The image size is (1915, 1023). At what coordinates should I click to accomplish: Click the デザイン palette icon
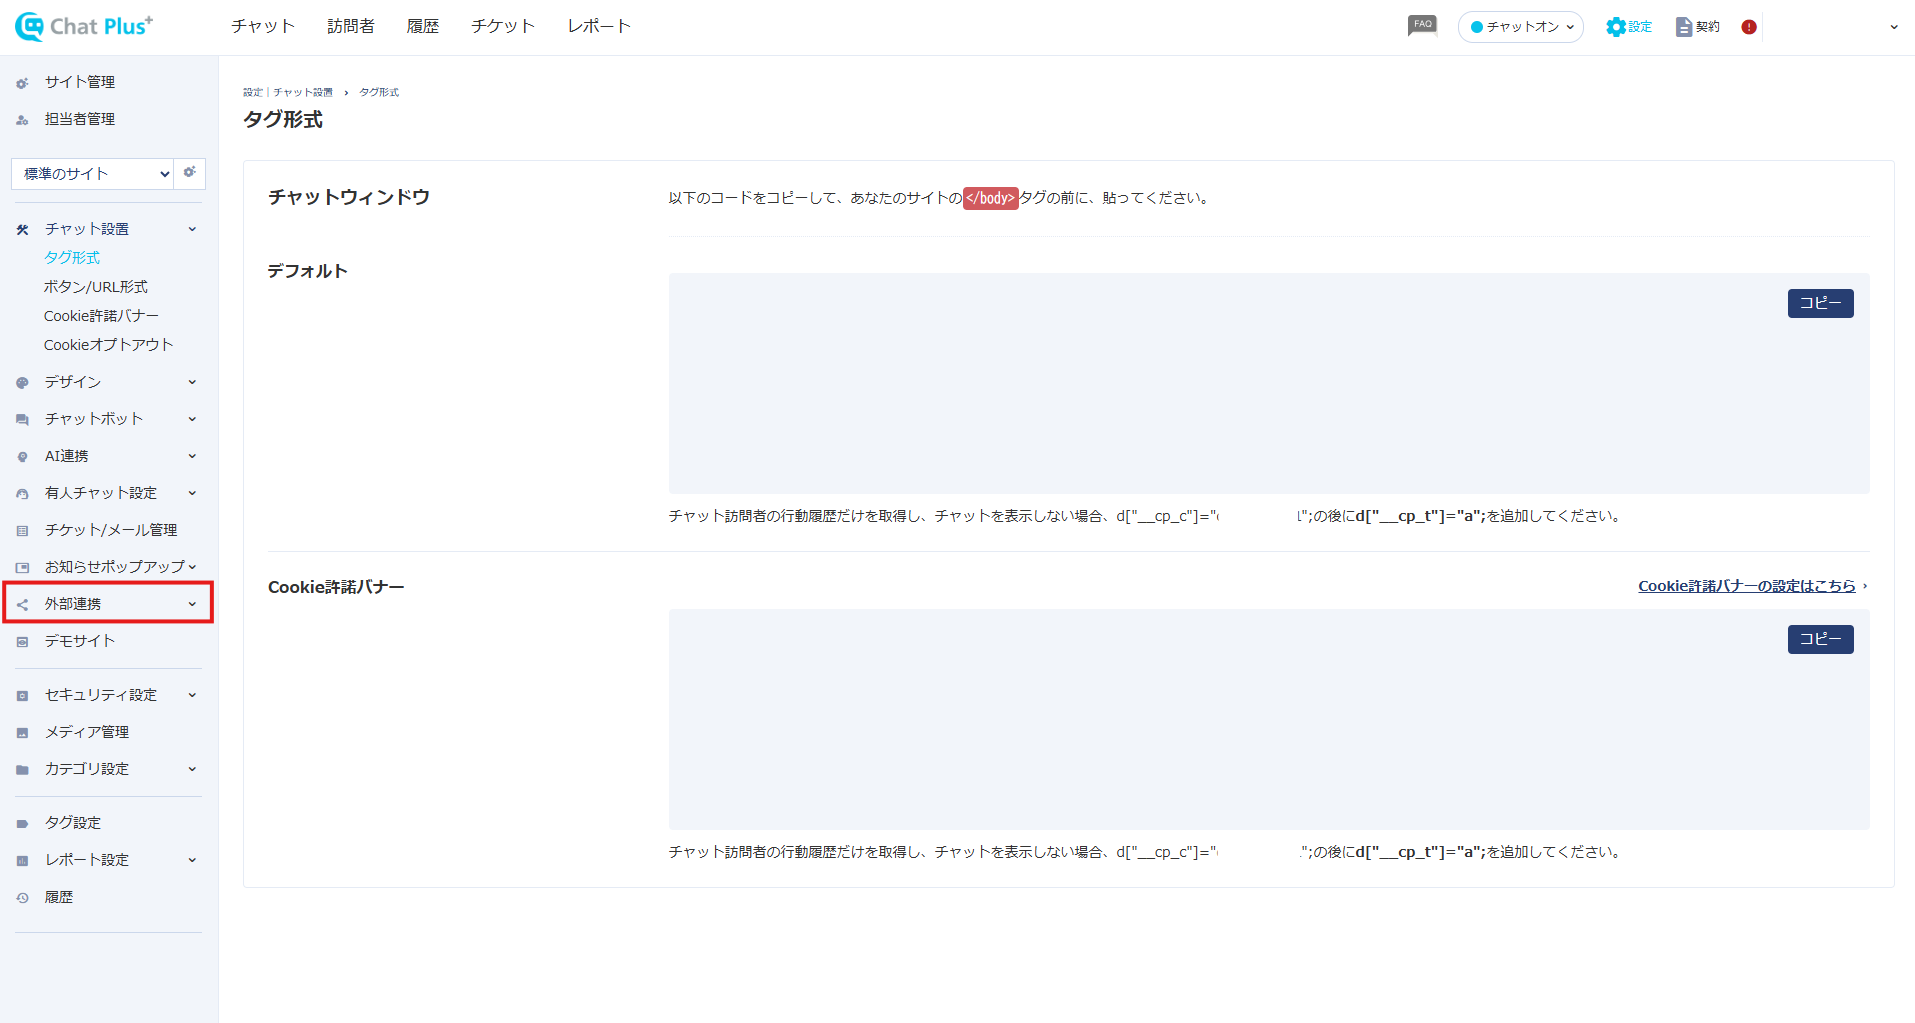click(22, 383)
